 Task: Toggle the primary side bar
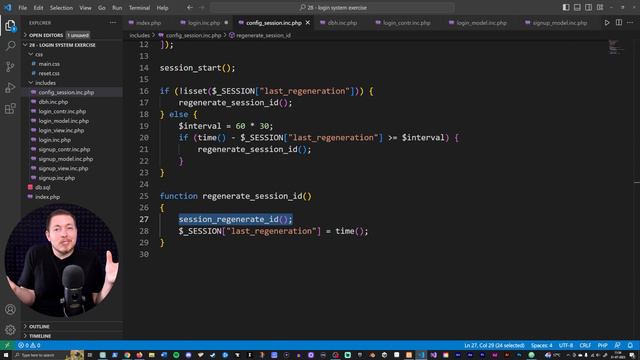(x=566, y=7)
